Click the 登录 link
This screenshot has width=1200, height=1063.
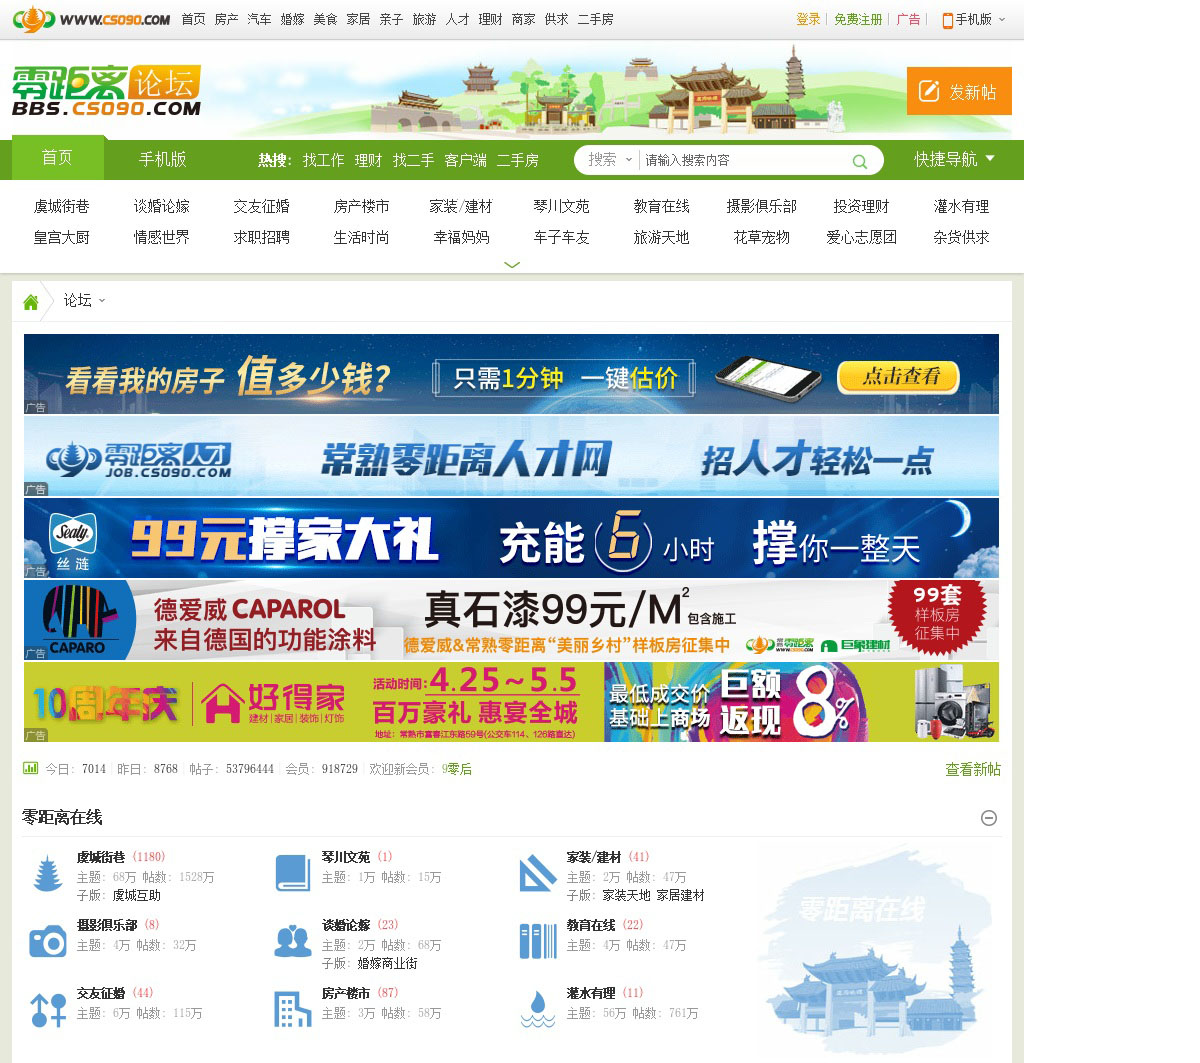click(x=808, y=19)
